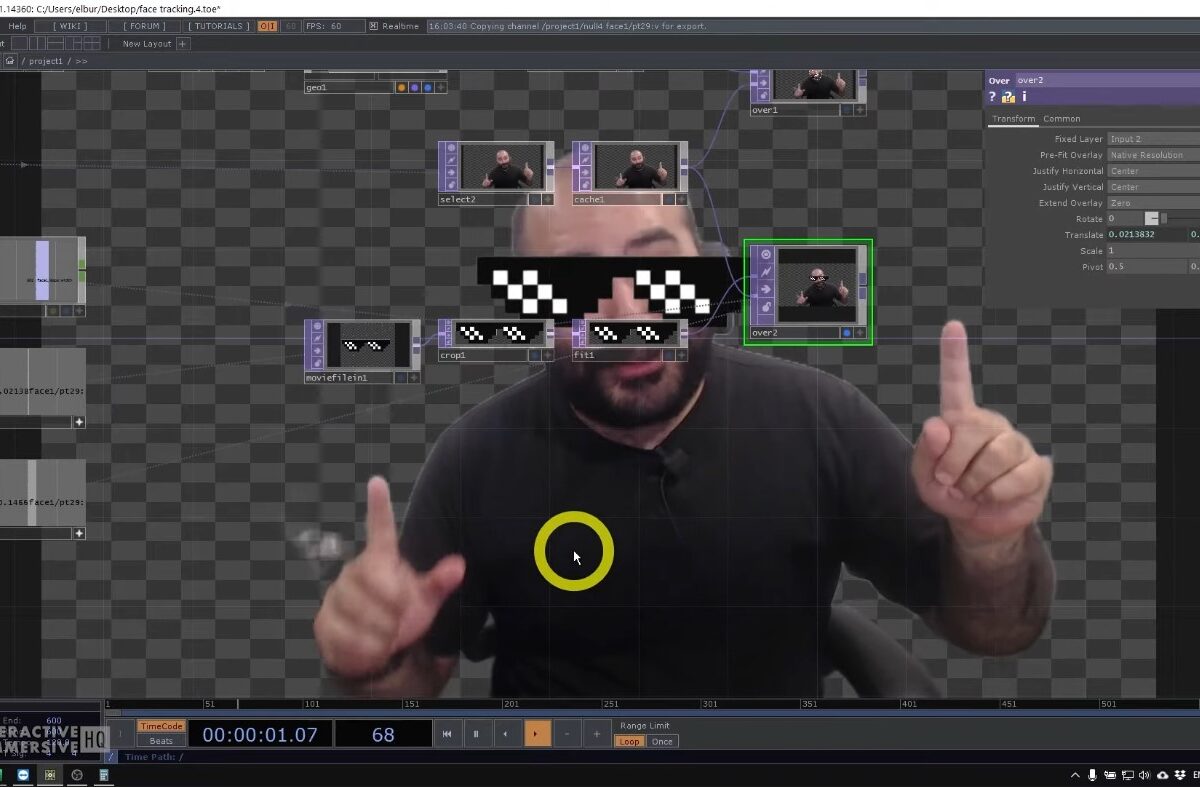Open the Fixed Layer dropdown
Screen dimensions: 1200x787
pyautogui.click(x=1152, y=139)
